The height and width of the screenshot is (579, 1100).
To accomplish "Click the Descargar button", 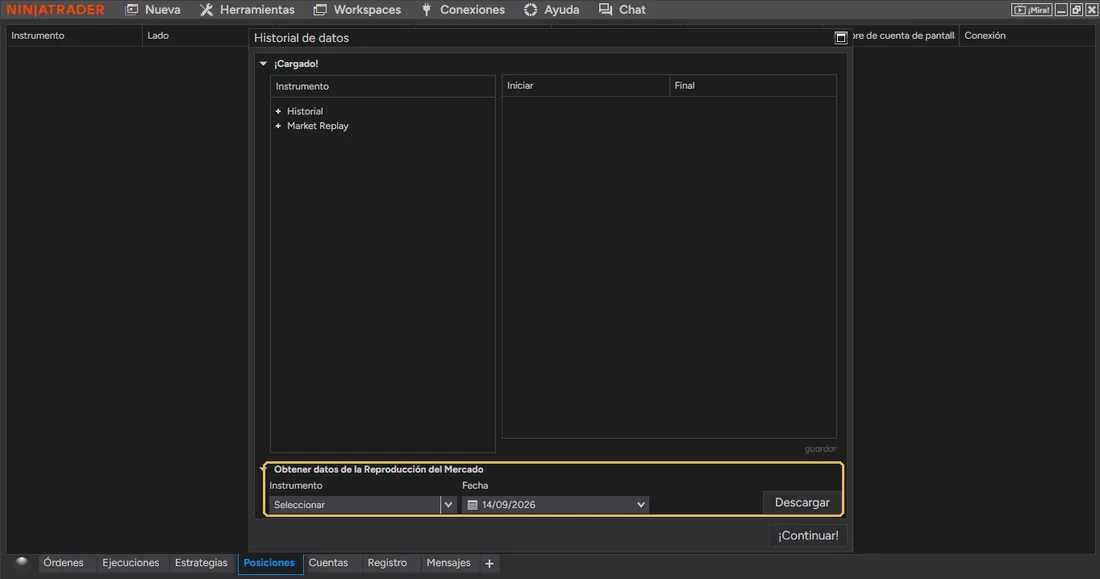I will (802, 503).
